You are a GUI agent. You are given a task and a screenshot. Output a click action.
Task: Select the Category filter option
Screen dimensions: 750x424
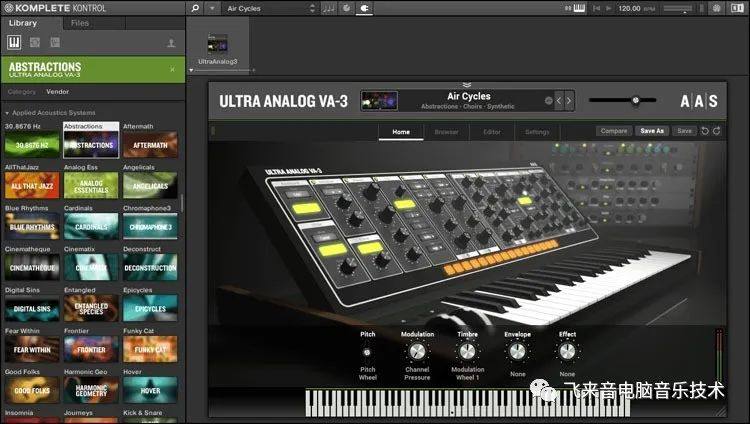coord(22,91)
